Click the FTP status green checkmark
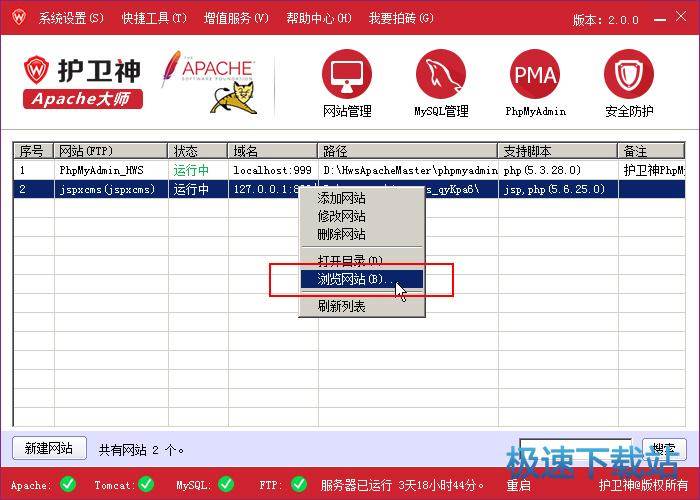 [x=299, y=484]
